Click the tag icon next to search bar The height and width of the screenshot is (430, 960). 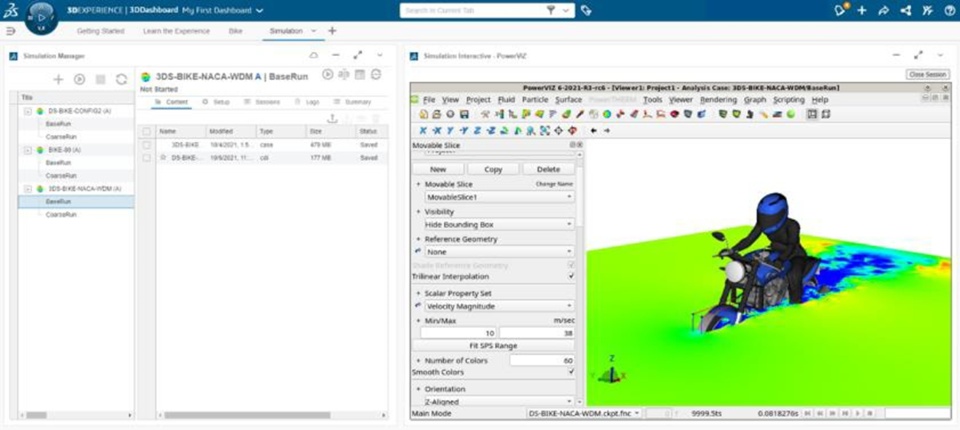586,10
